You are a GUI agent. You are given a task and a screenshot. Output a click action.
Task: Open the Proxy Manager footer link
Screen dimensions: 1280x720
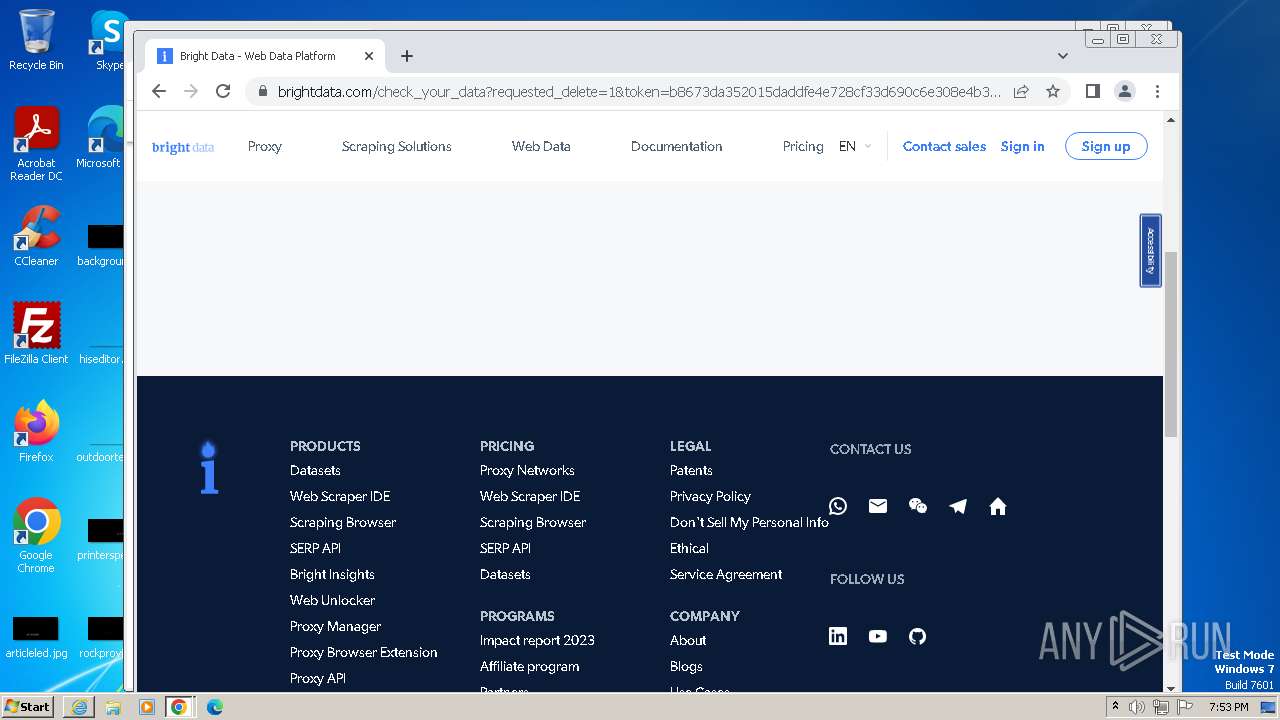(335, 626)
